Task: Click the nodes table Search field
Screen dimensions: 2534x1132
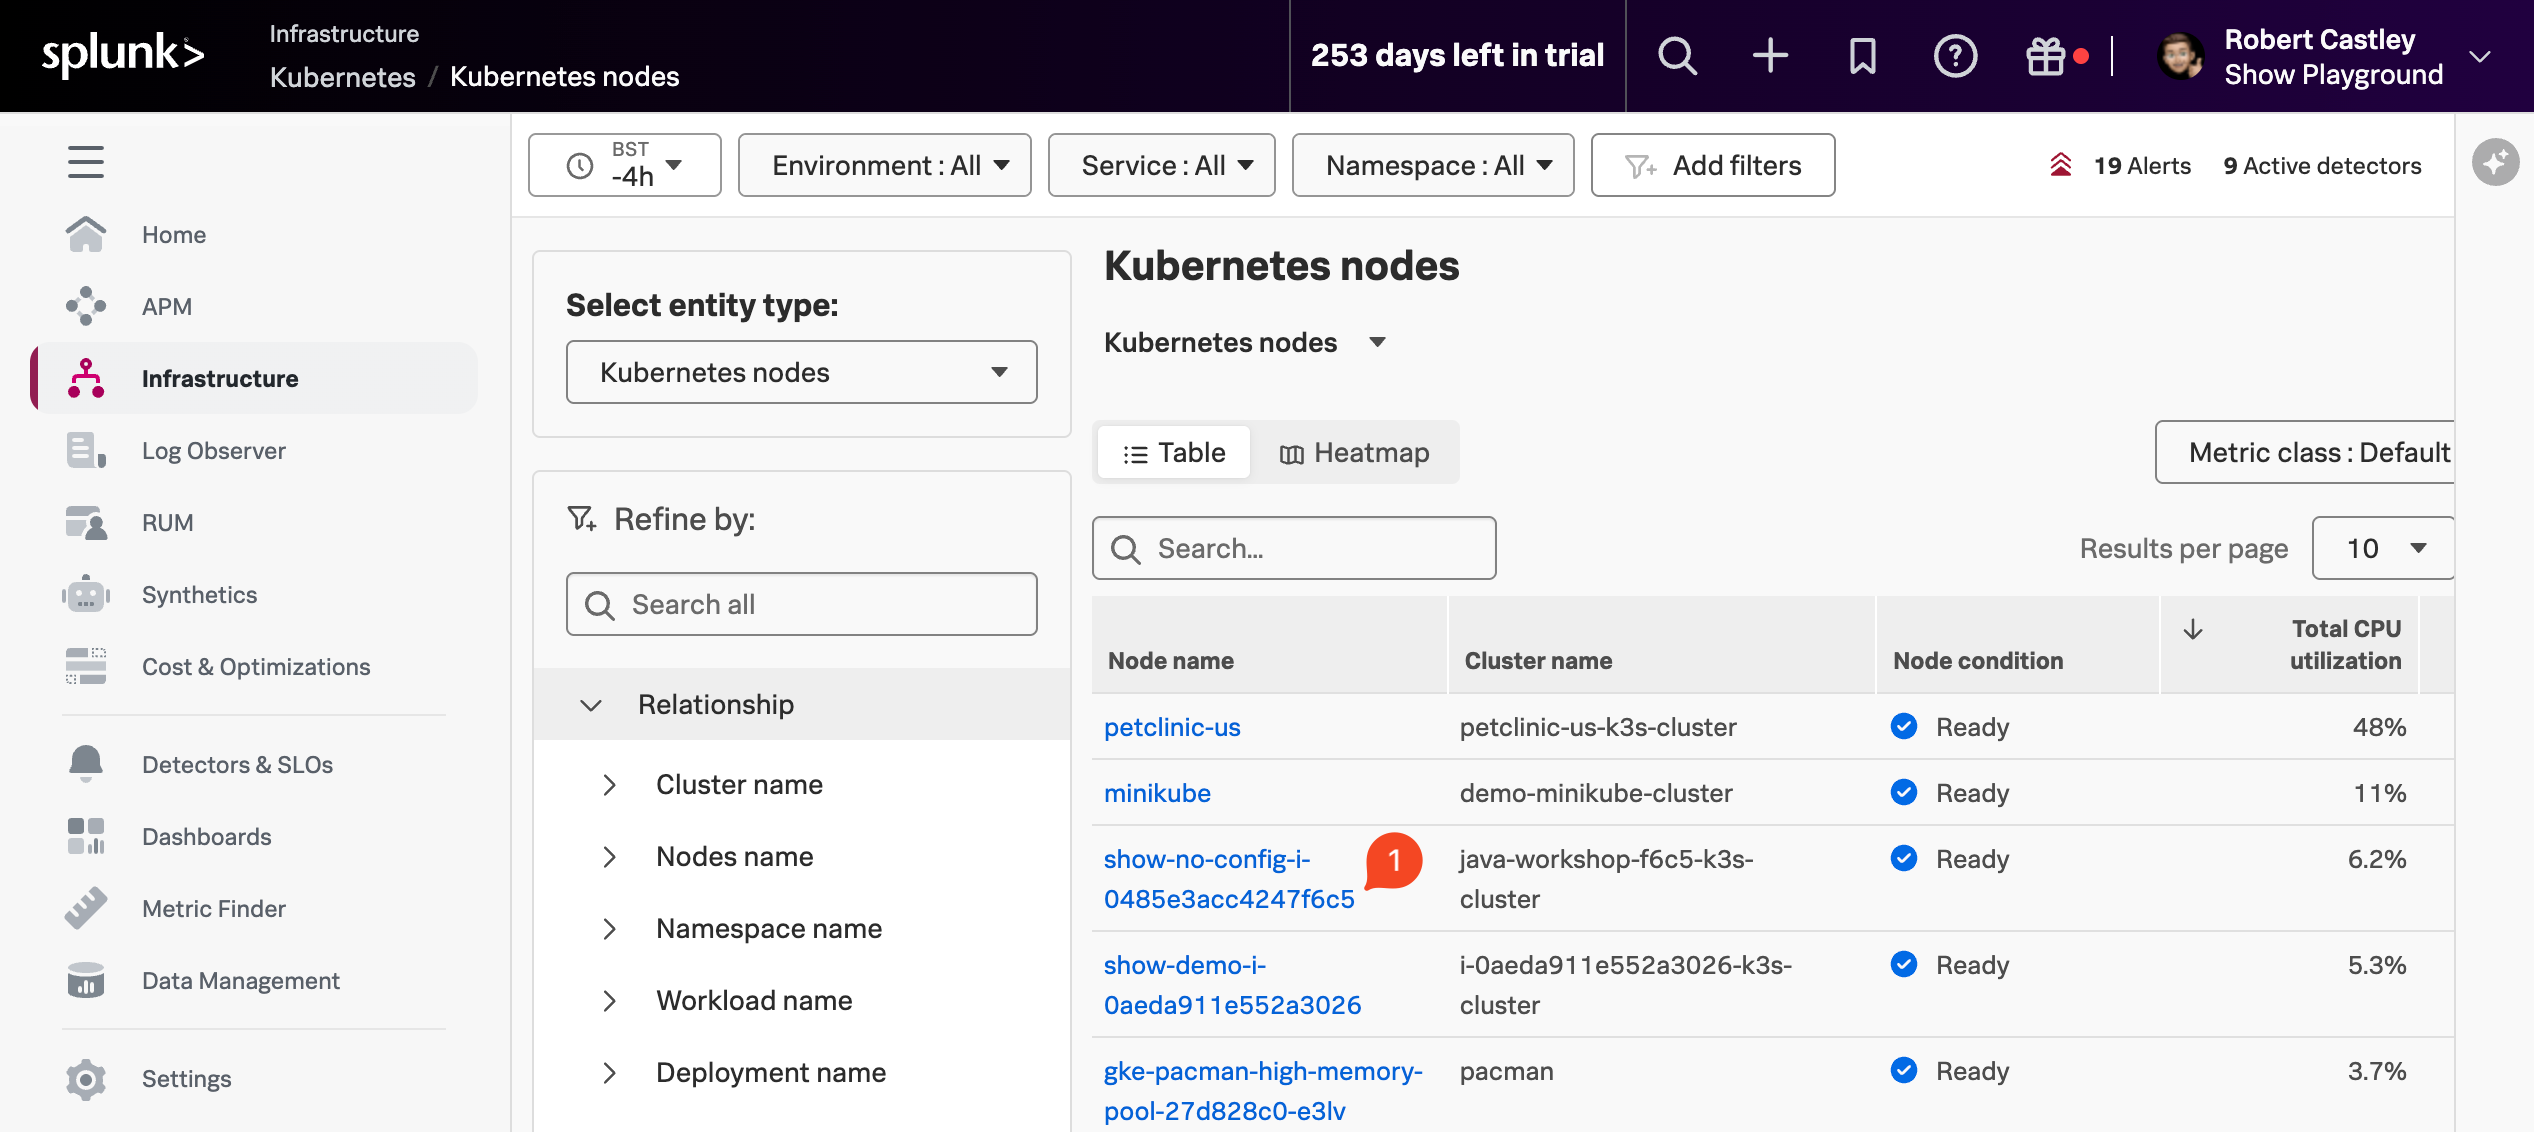Action: click(x=1294, y=548)
